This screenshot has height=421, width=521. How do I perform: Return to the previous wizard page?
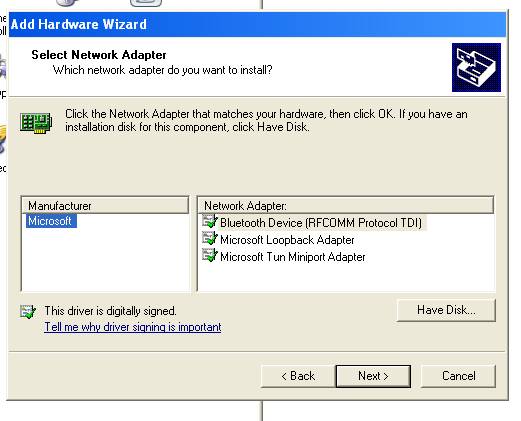298,376
